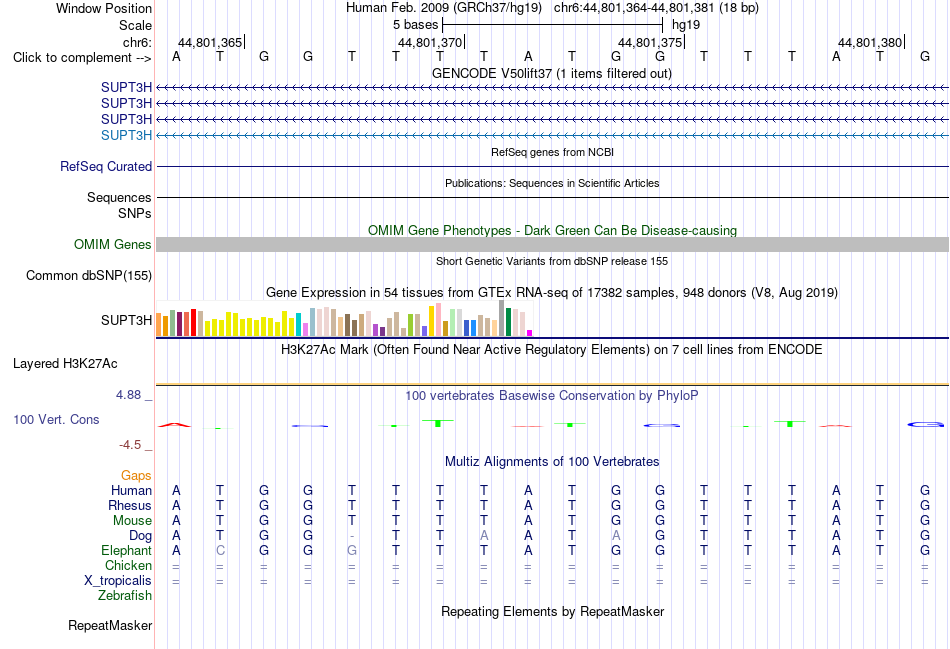
Task: Click position marker 44,801,375
Action: pos(651,42)
